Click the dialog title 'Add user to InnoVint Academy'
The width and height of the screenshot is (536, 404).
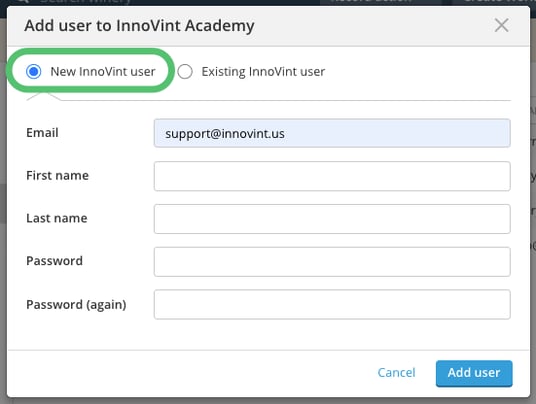[139, 26]
